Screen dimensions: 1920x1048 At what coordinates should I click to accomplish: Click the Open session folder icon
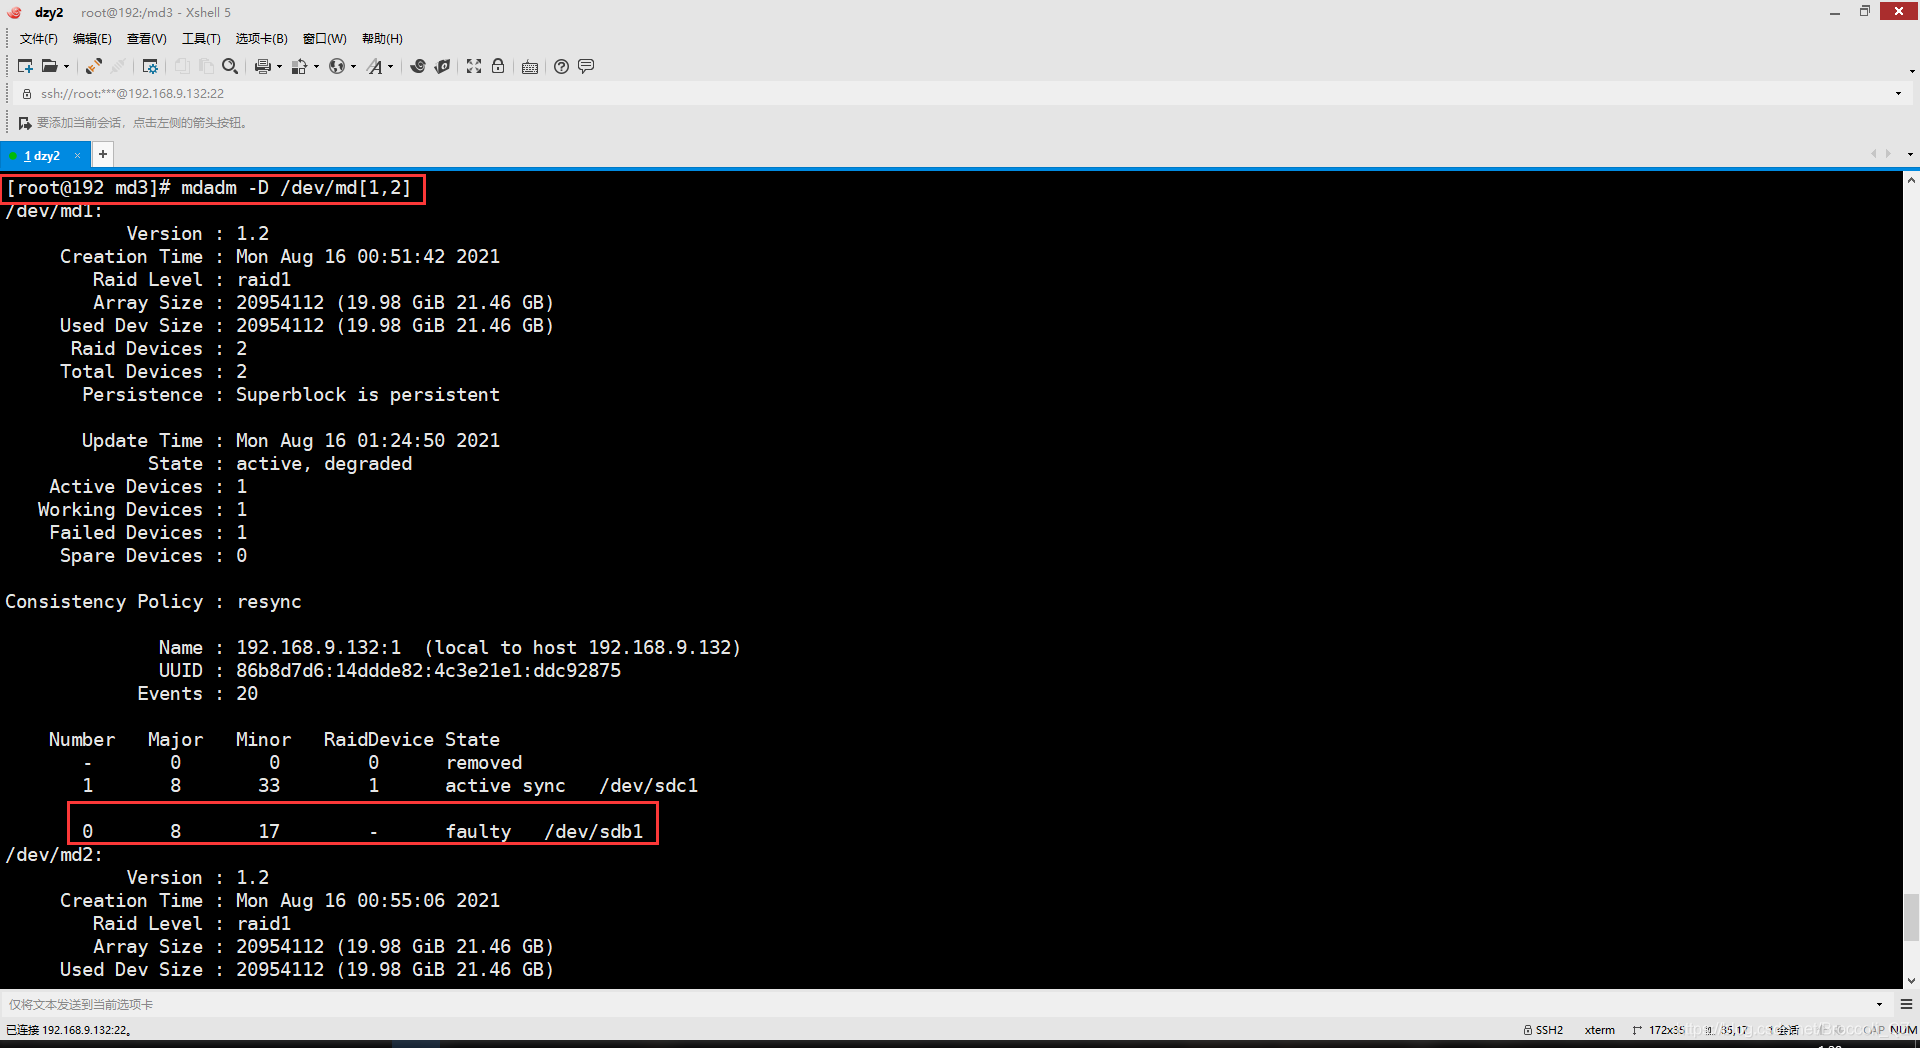(x=48, y=66)
